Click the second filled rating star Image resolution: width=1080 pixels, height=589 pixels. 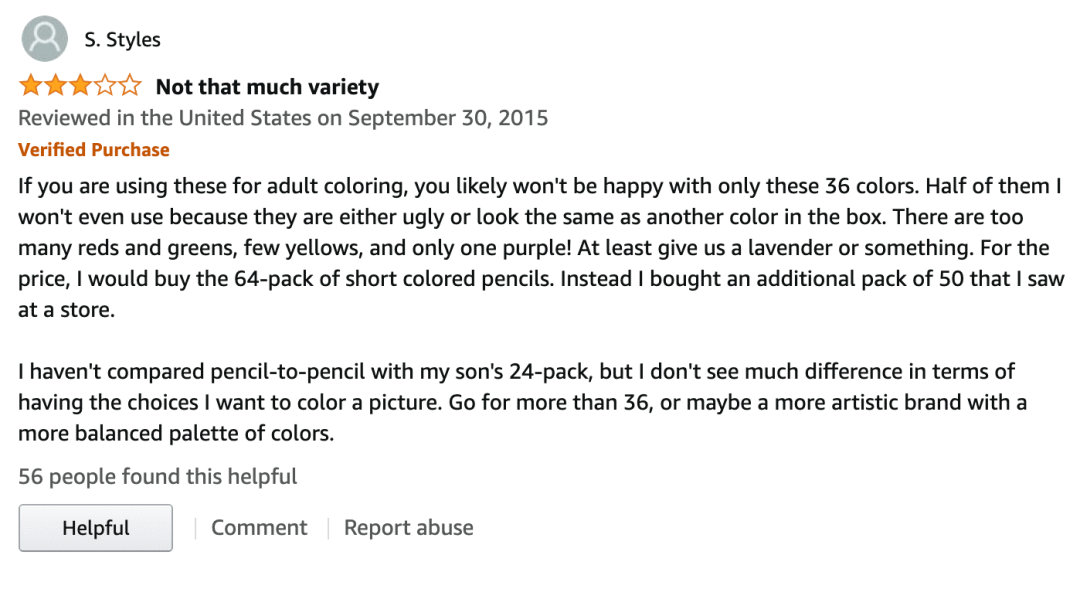pos(55,86)
